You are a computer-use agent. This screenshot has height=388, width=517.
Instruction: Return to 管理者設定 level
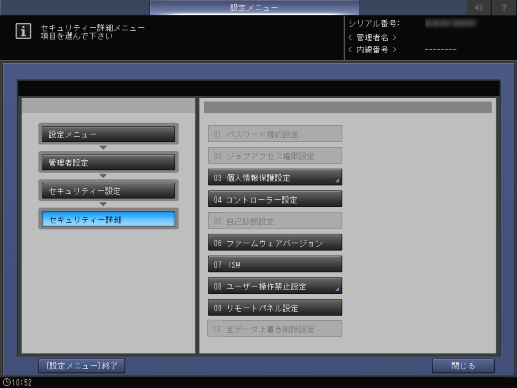[108, 162]
